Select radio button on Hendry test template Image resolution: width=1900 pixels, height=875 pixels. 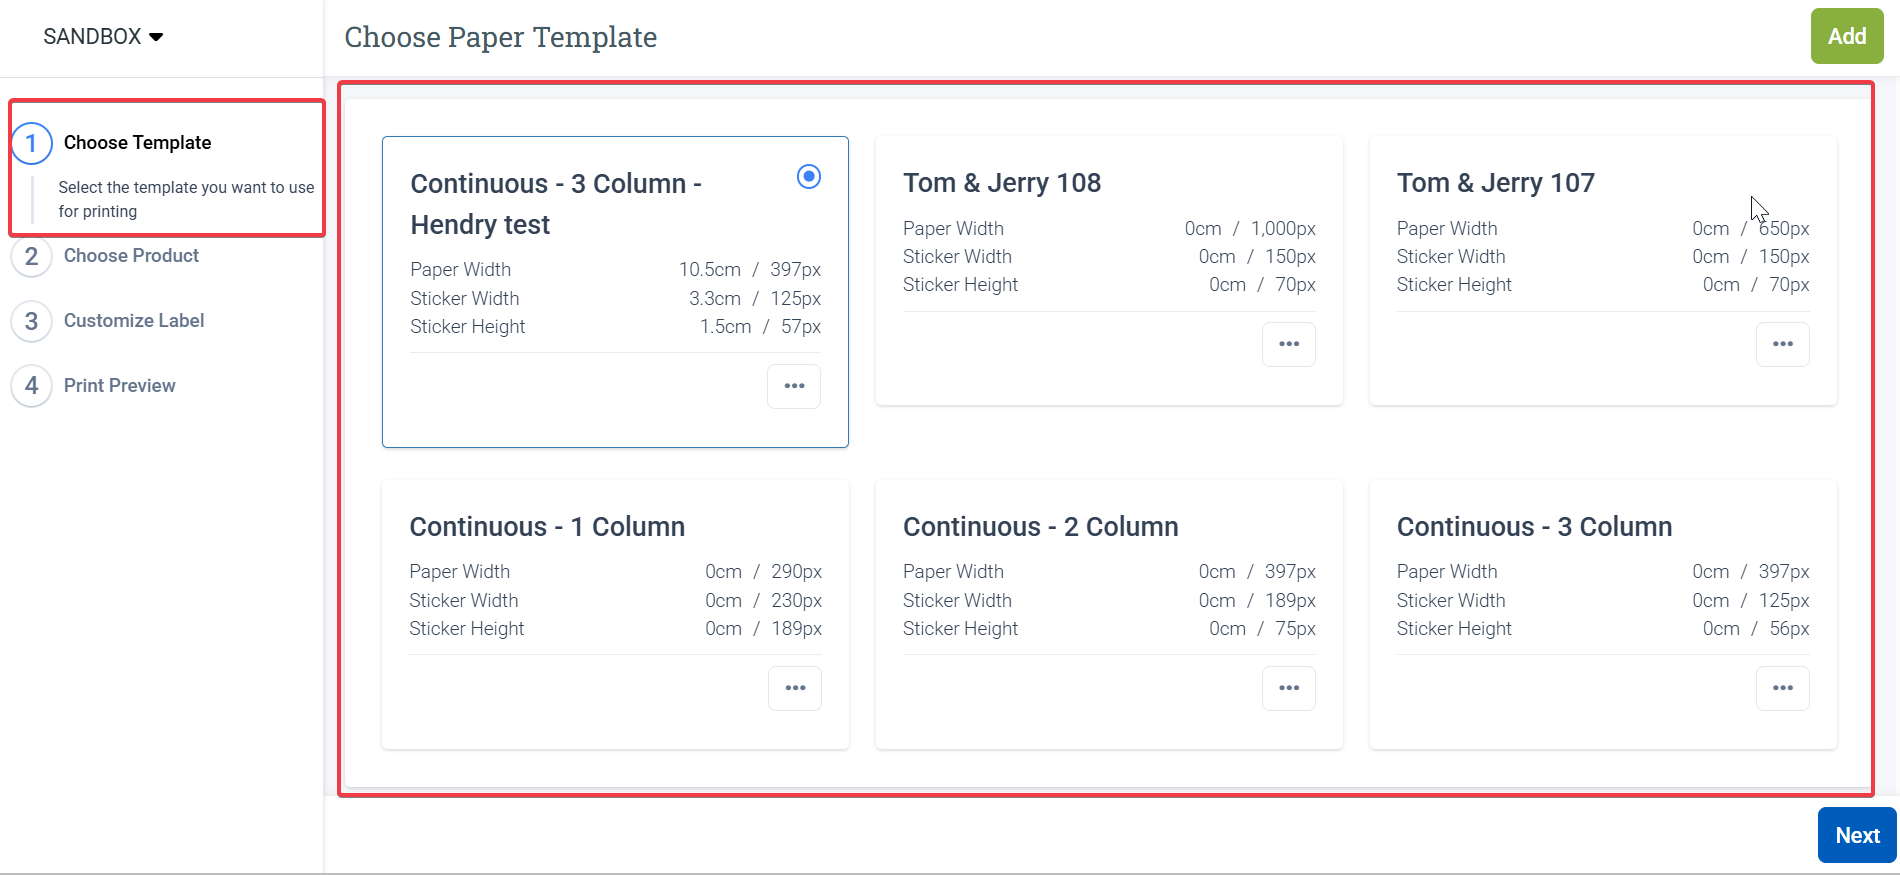(x=808, y=177)
